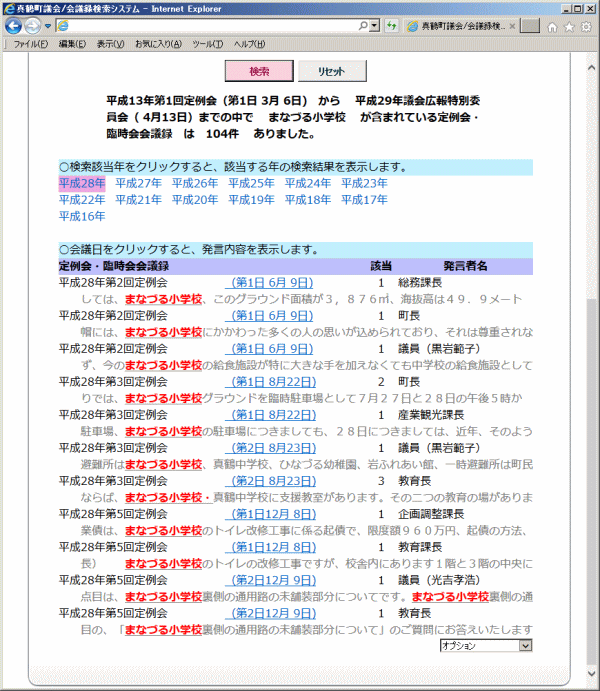Open the 編集(E) menu
This screenshot has width=600, height=691.
pyautogui.click(x=72, y=44)
